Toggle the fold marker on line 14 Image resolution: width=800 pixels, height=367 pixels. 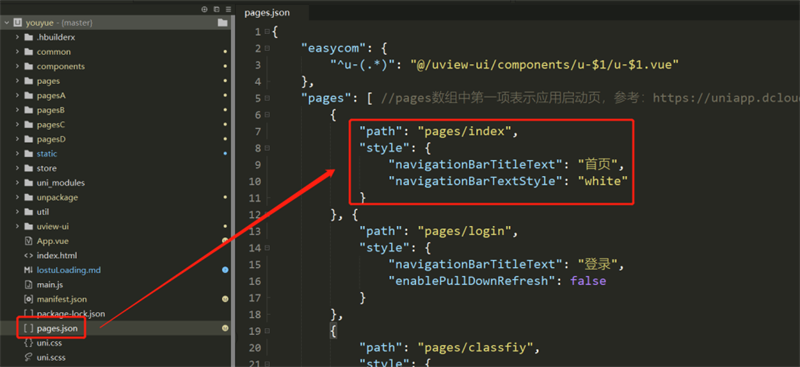pos(267,248)
